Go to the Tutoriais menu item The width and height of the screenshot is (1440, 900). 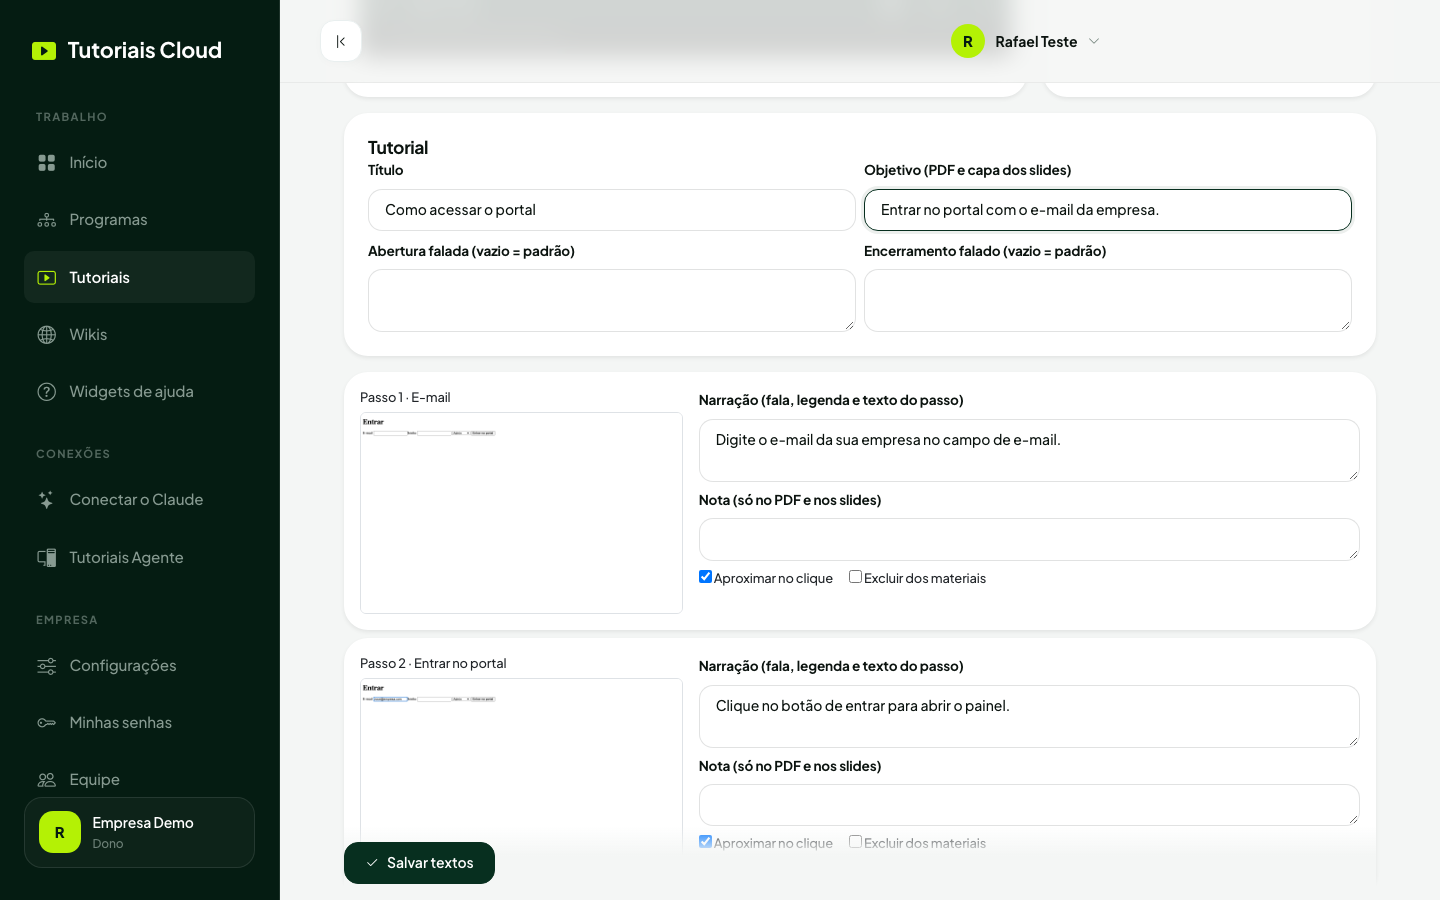pyautogui.click(x=139, y=277)
